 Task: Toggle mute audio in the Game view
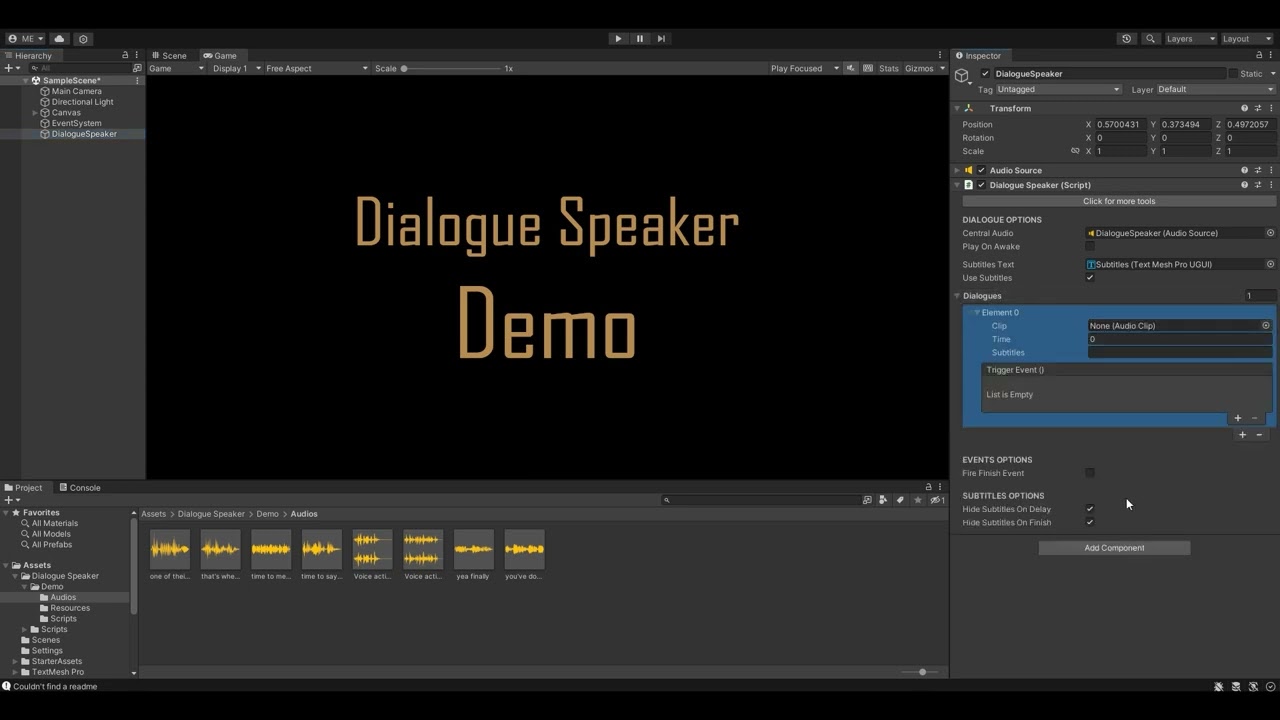(x=851, y=69)
